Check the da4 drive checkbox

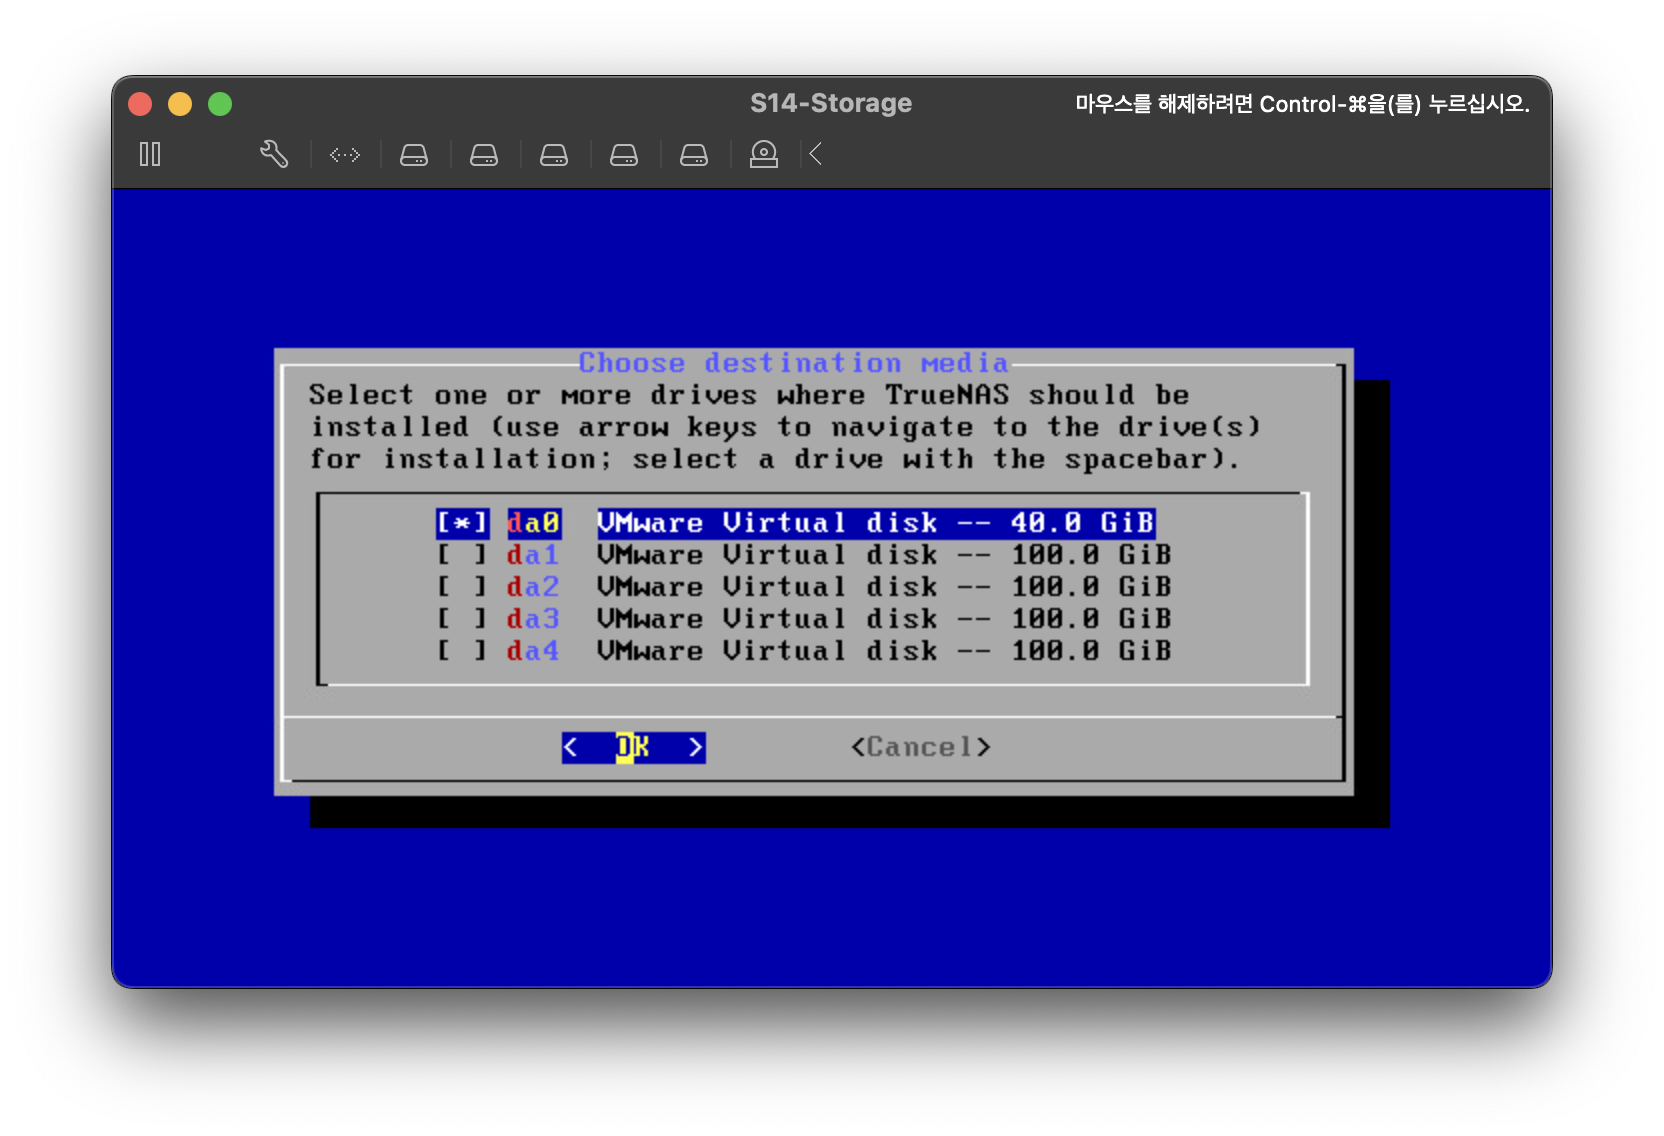tap(462, 651)
